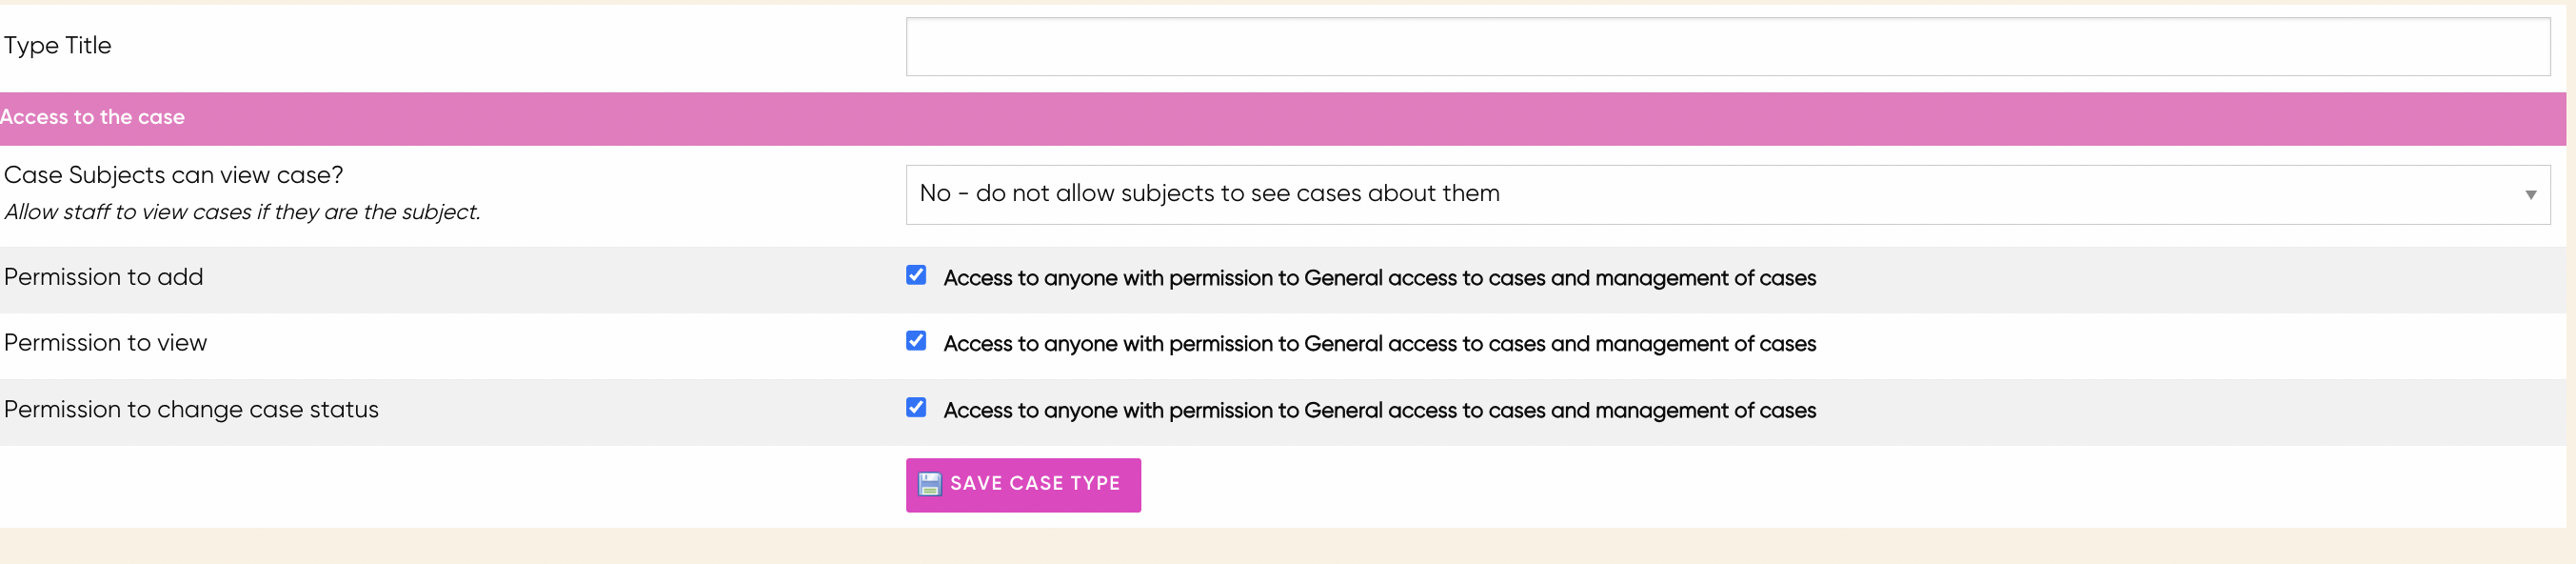Focus the Type Title text field
2576x564 pixels.
click(1728, 46)
